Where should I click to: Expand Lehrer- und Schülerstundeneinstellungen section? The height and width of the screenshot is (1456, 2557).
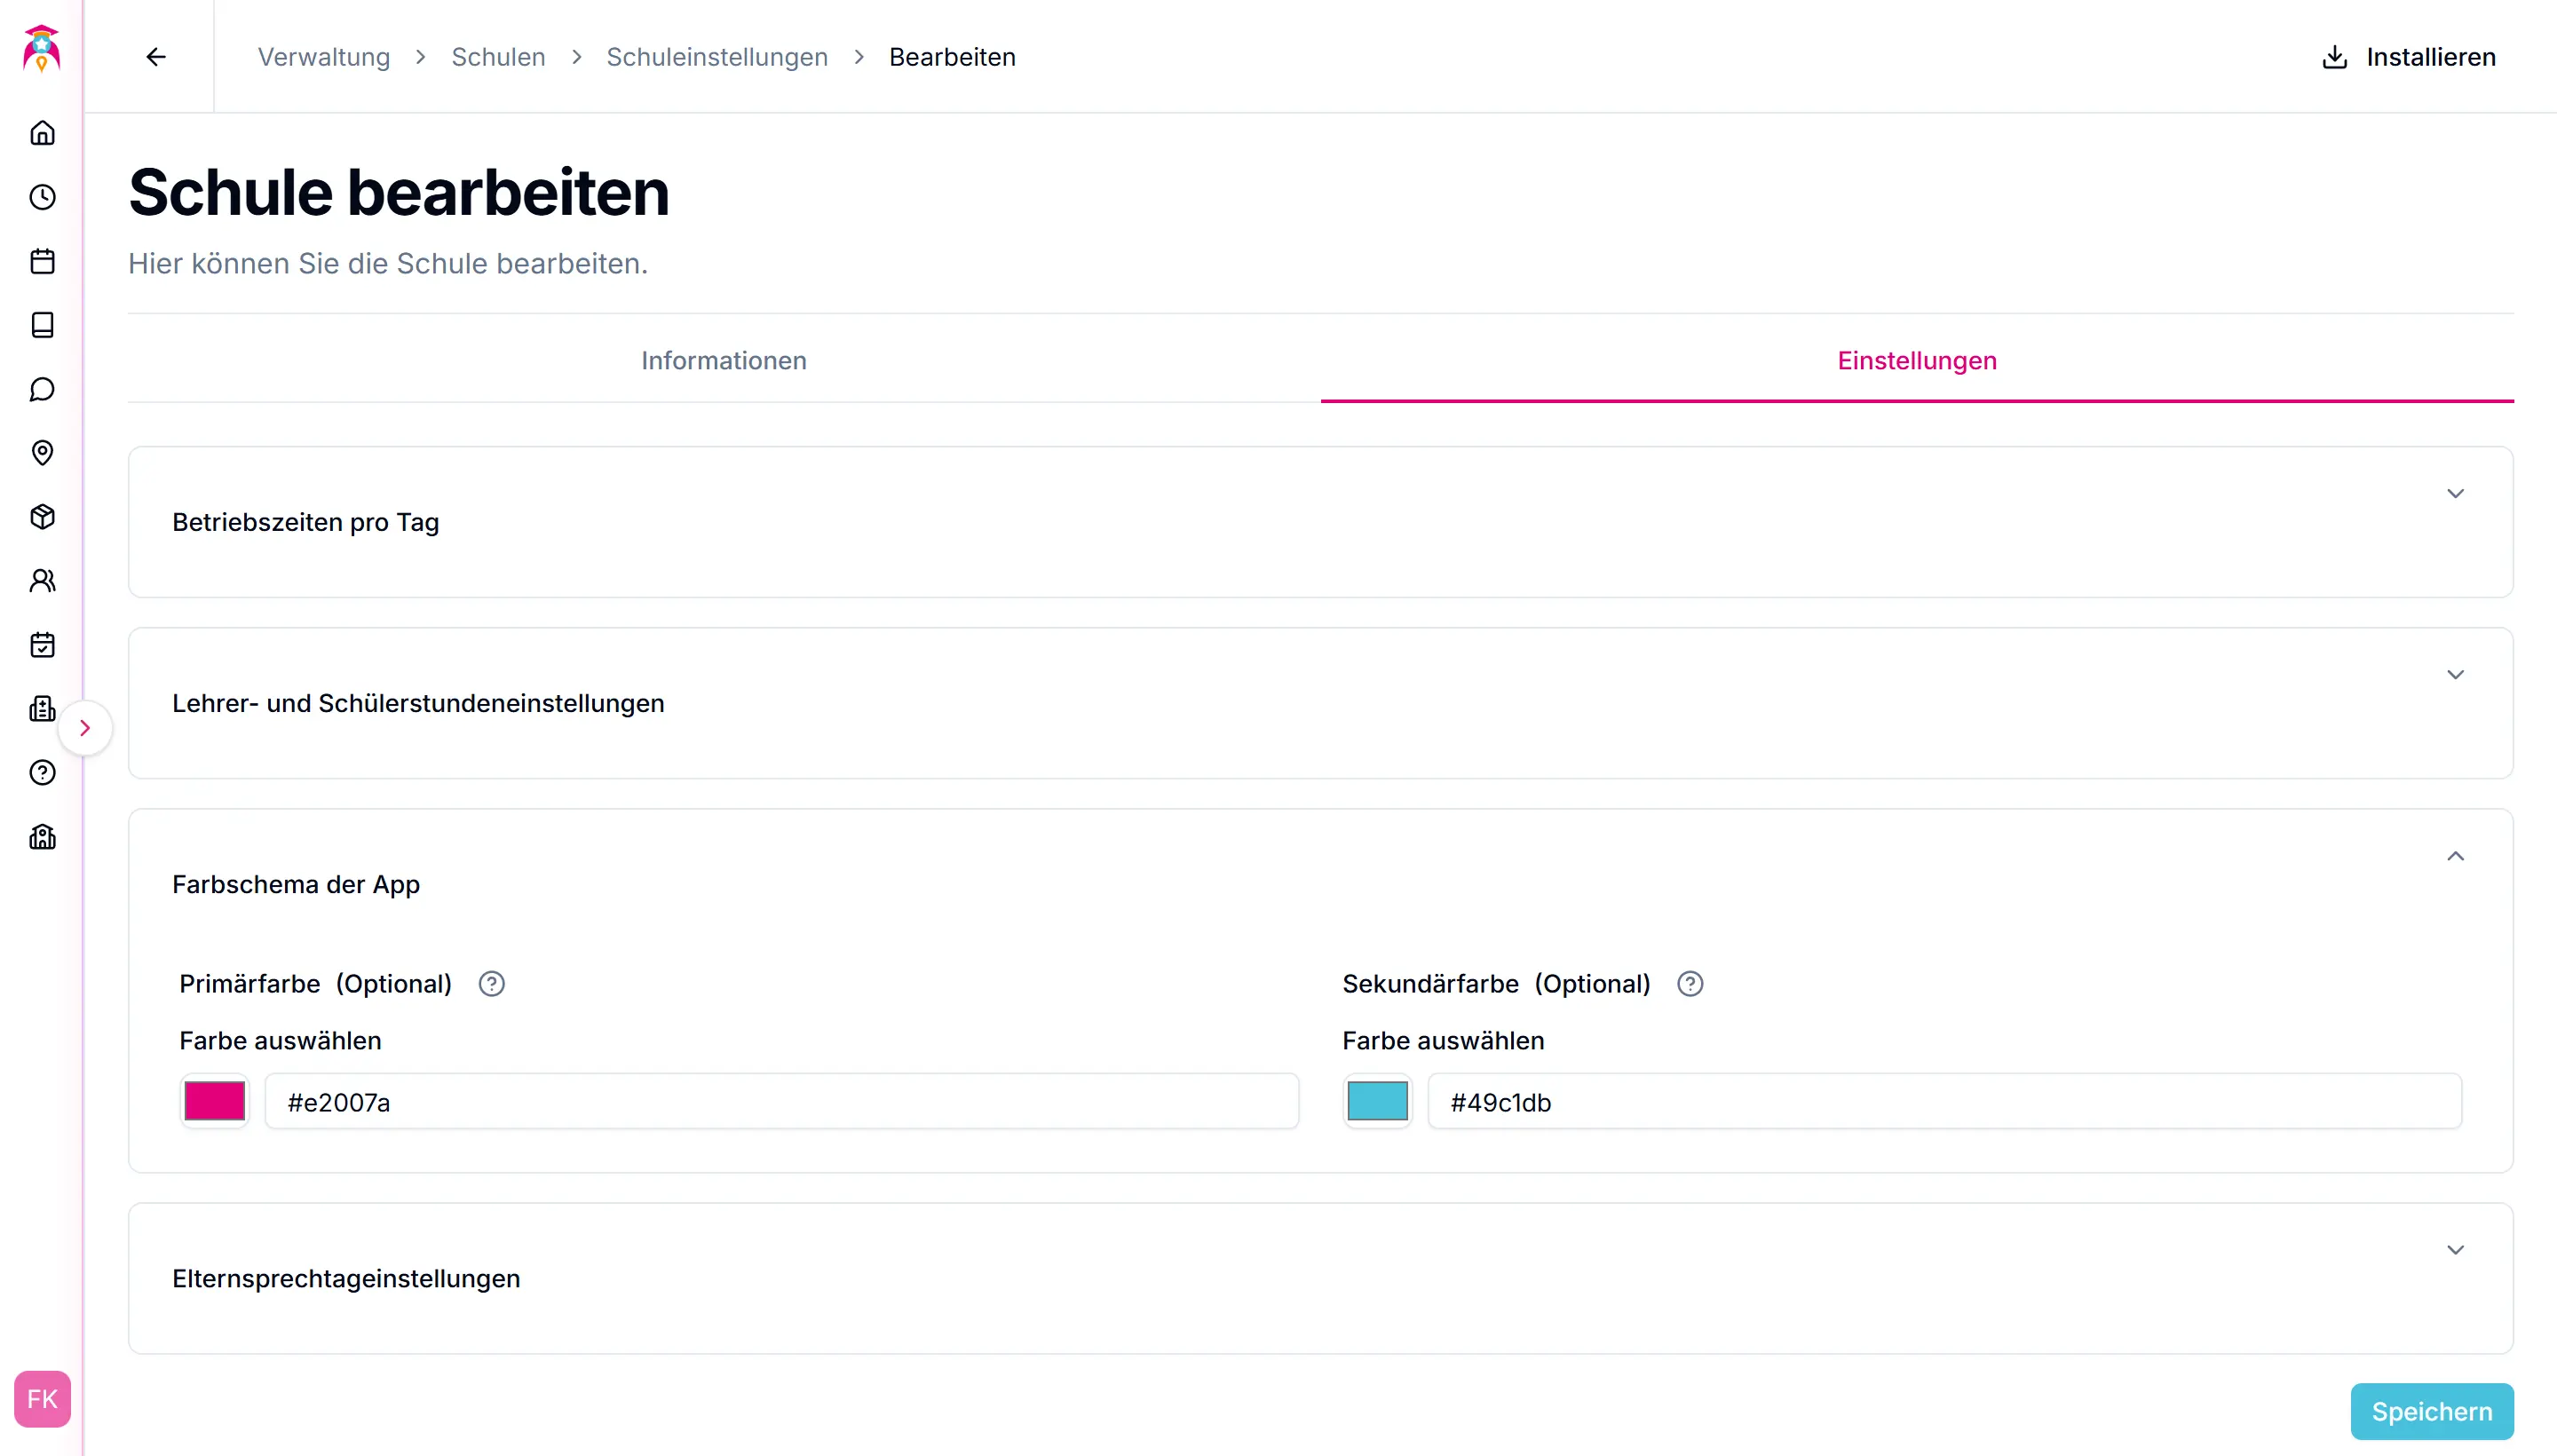(2454, 675)
